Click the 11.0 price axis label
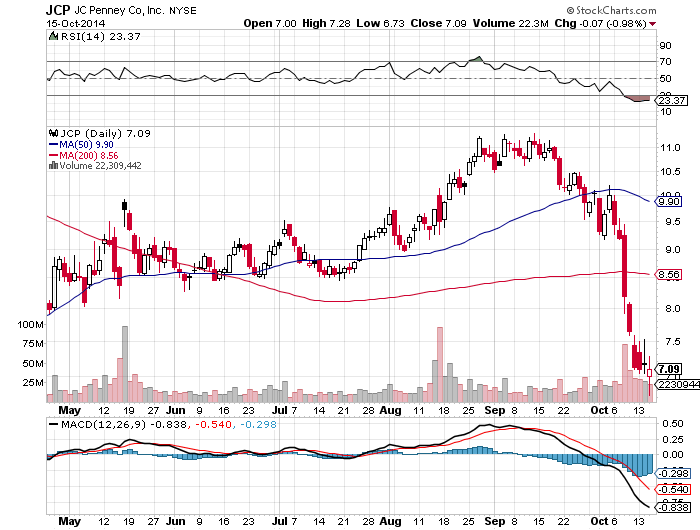The height and width of the screenshot is (530, 700). click(671, 148)
